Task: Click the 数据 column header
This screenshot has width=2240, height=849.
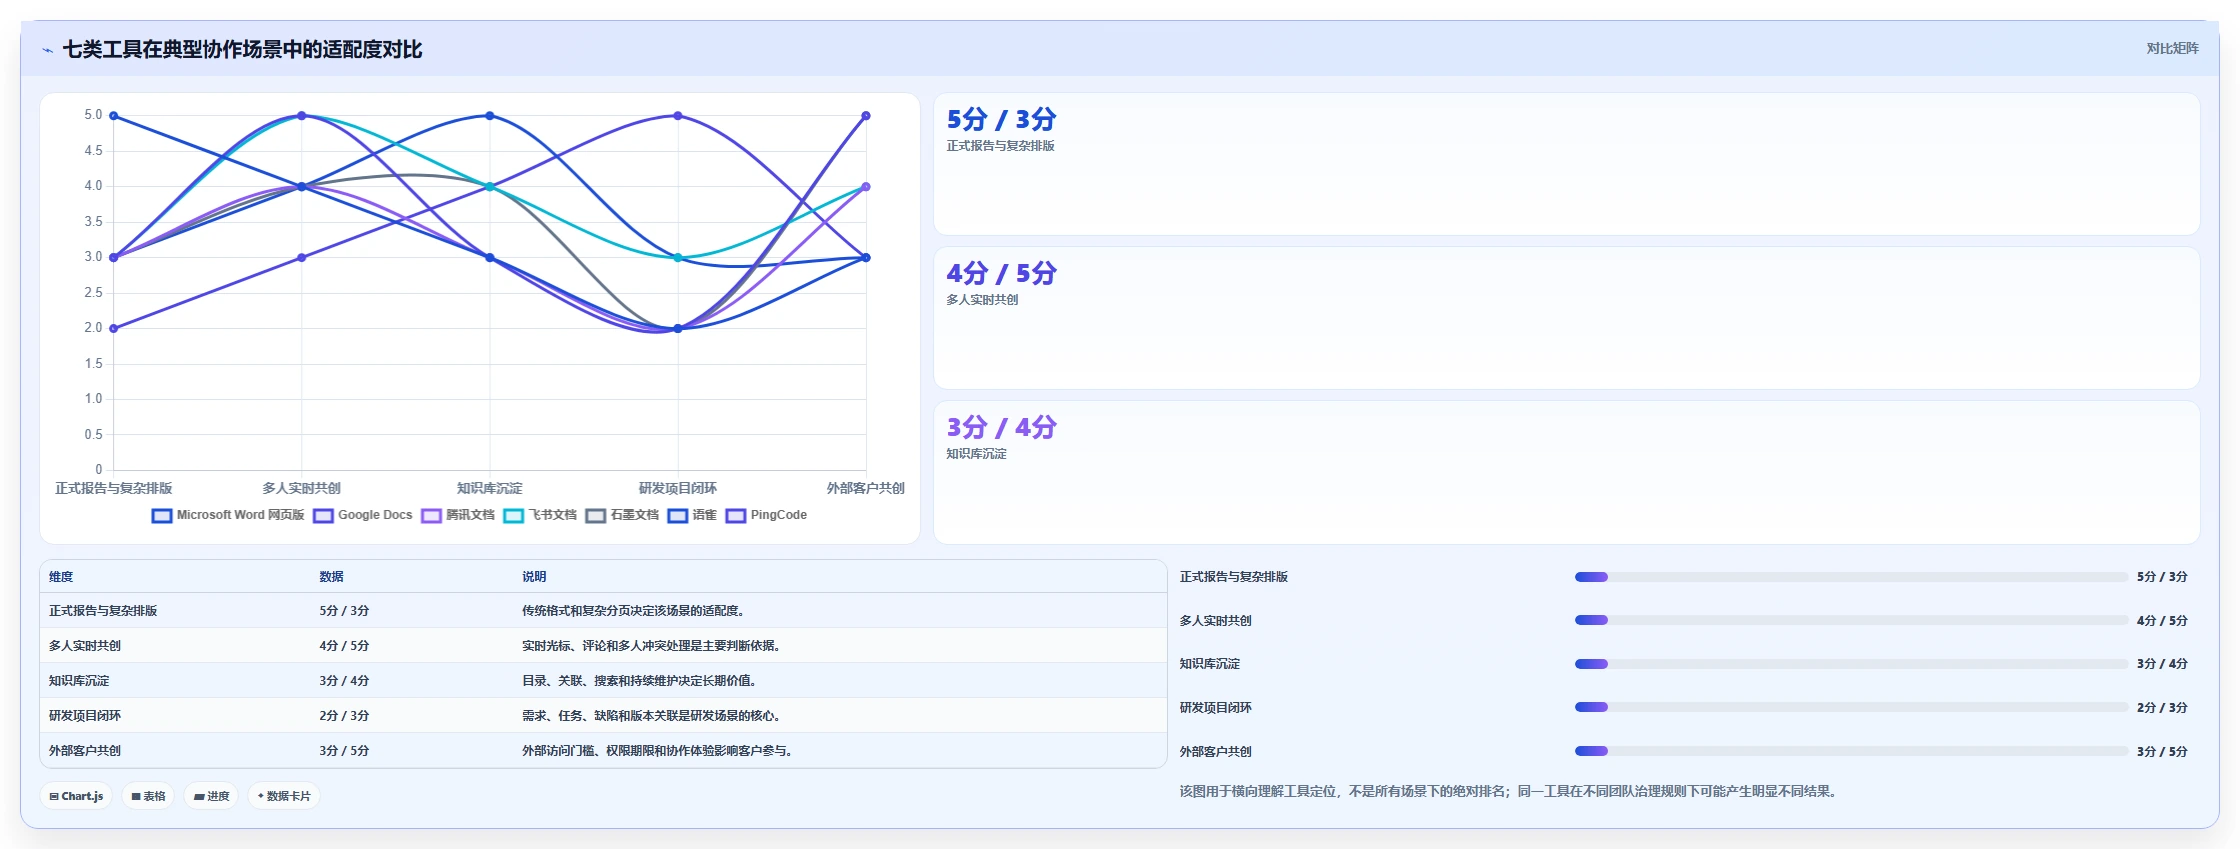Action: pos(332,577)
